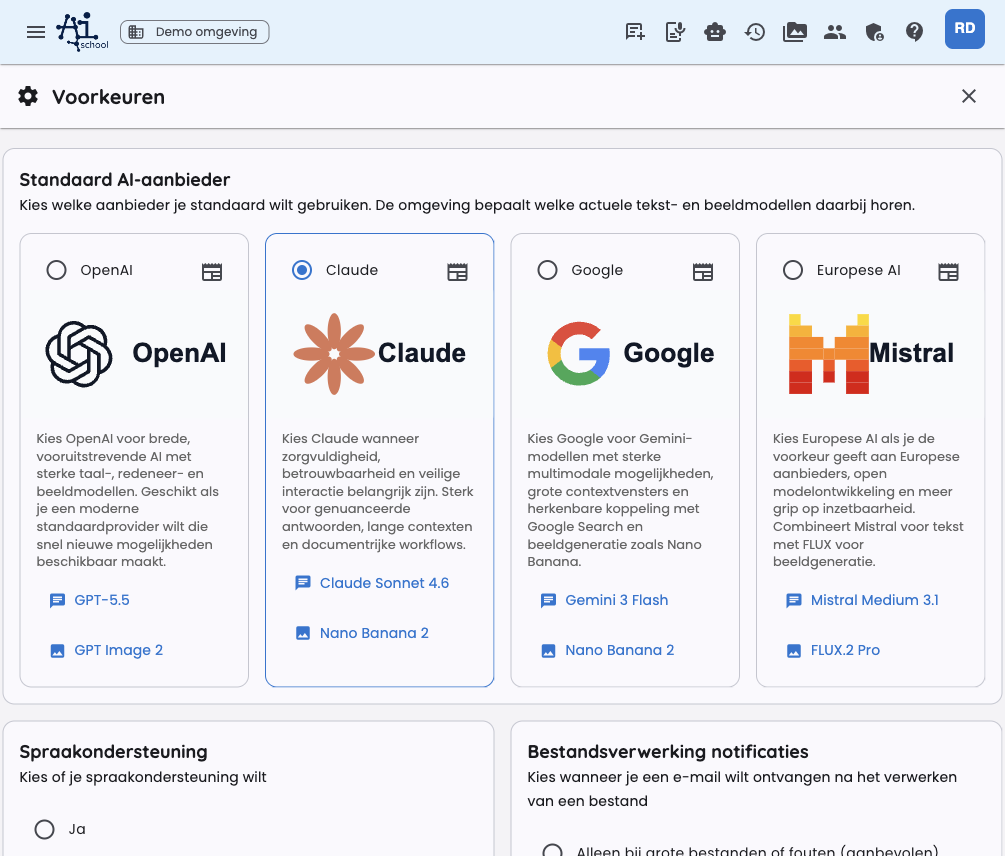Click chat icon beside Gemini 3 Flash
Screen dimensions: 1005x856
point(549,600)
